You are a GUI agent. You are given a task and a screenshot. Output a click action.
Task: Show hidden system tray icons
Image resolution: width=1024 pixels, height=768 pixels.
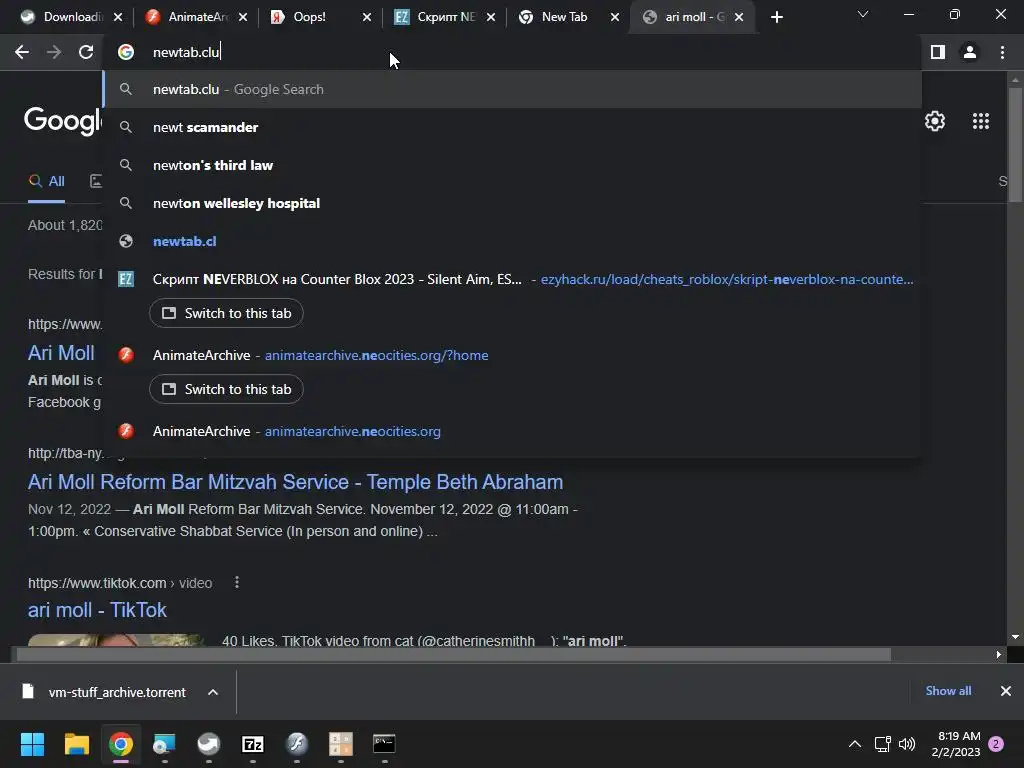tap(854, 744)
